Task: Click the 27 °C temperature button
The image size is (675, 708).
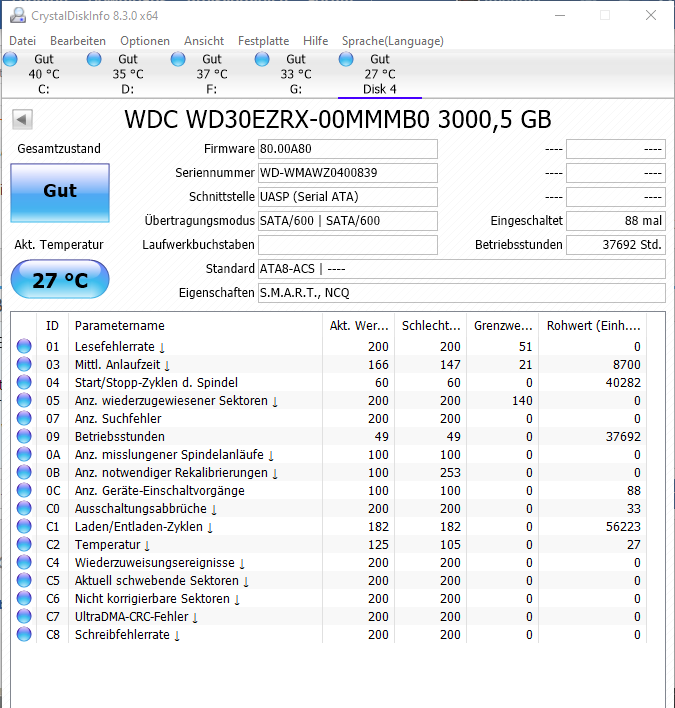Action: tap(60, 279)
